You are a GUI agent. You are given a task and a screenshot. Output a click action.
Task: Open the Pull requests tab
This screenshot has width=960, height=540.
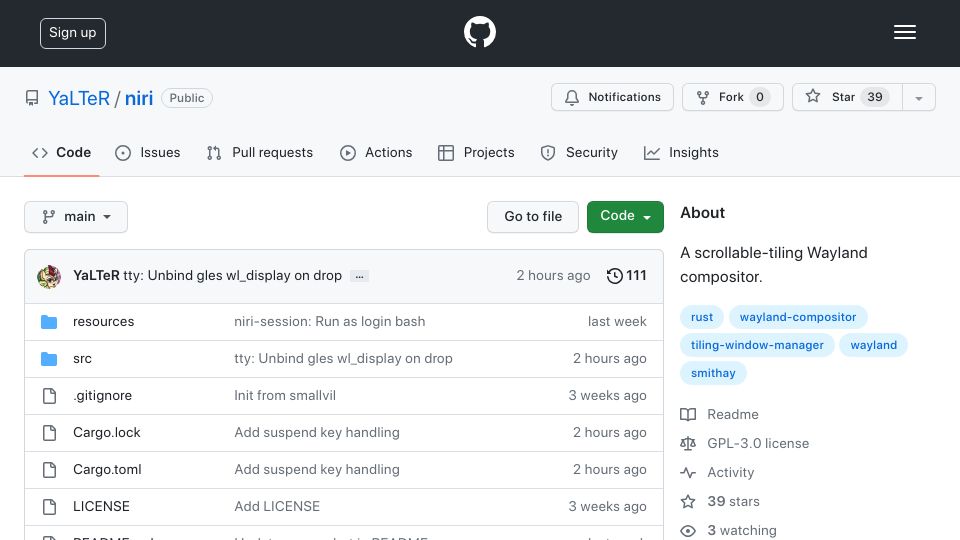tap(260, 152)
